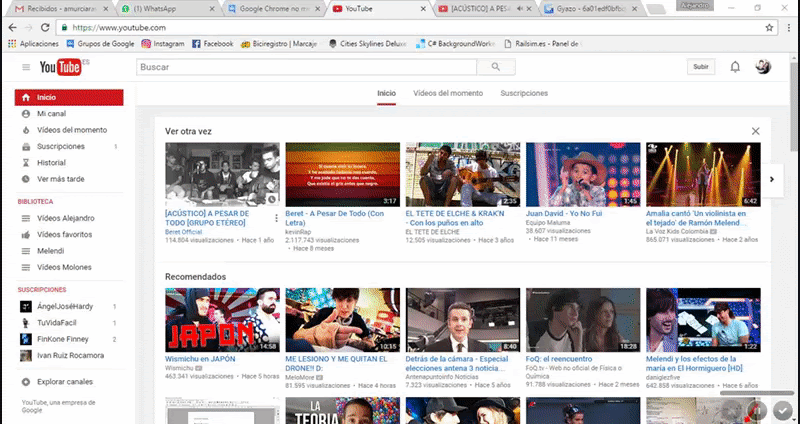Click the browser back arrow
800x424 pixels.
click(13, 28)
